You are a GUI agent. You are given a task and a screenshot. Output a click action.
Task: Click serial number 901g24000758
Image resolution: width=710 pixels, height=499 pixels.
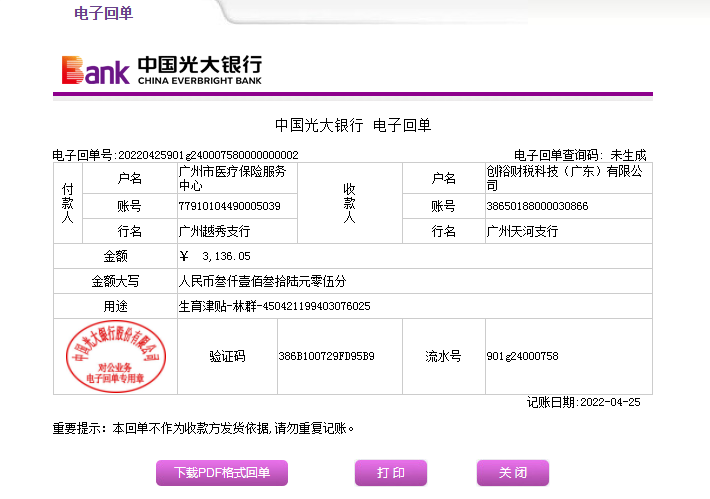click(x=522, y=356)
